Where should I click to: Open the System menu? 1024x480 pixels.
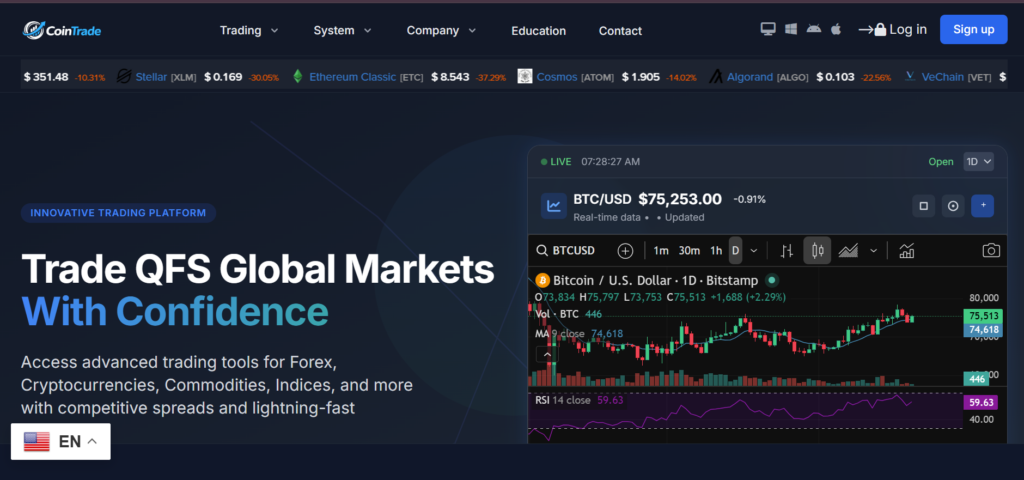[x=342, y=30]
